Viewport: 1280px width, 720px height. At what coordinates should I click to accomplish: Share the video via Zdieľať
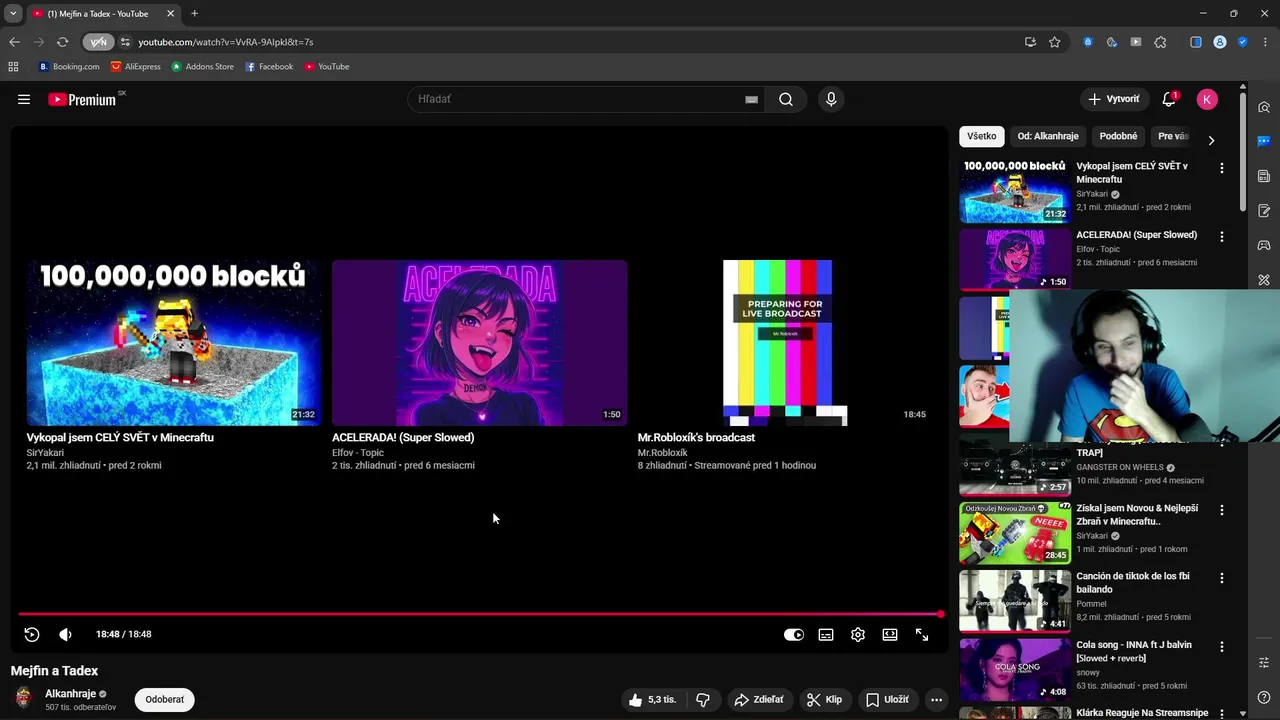pos(758,700)
